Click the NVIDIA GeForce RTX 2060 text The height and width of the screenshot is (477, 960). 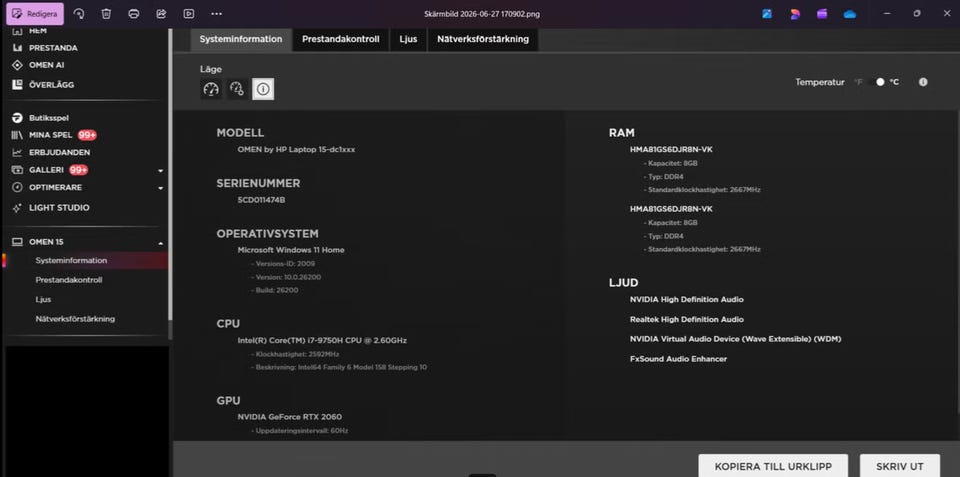pos(290,417)
